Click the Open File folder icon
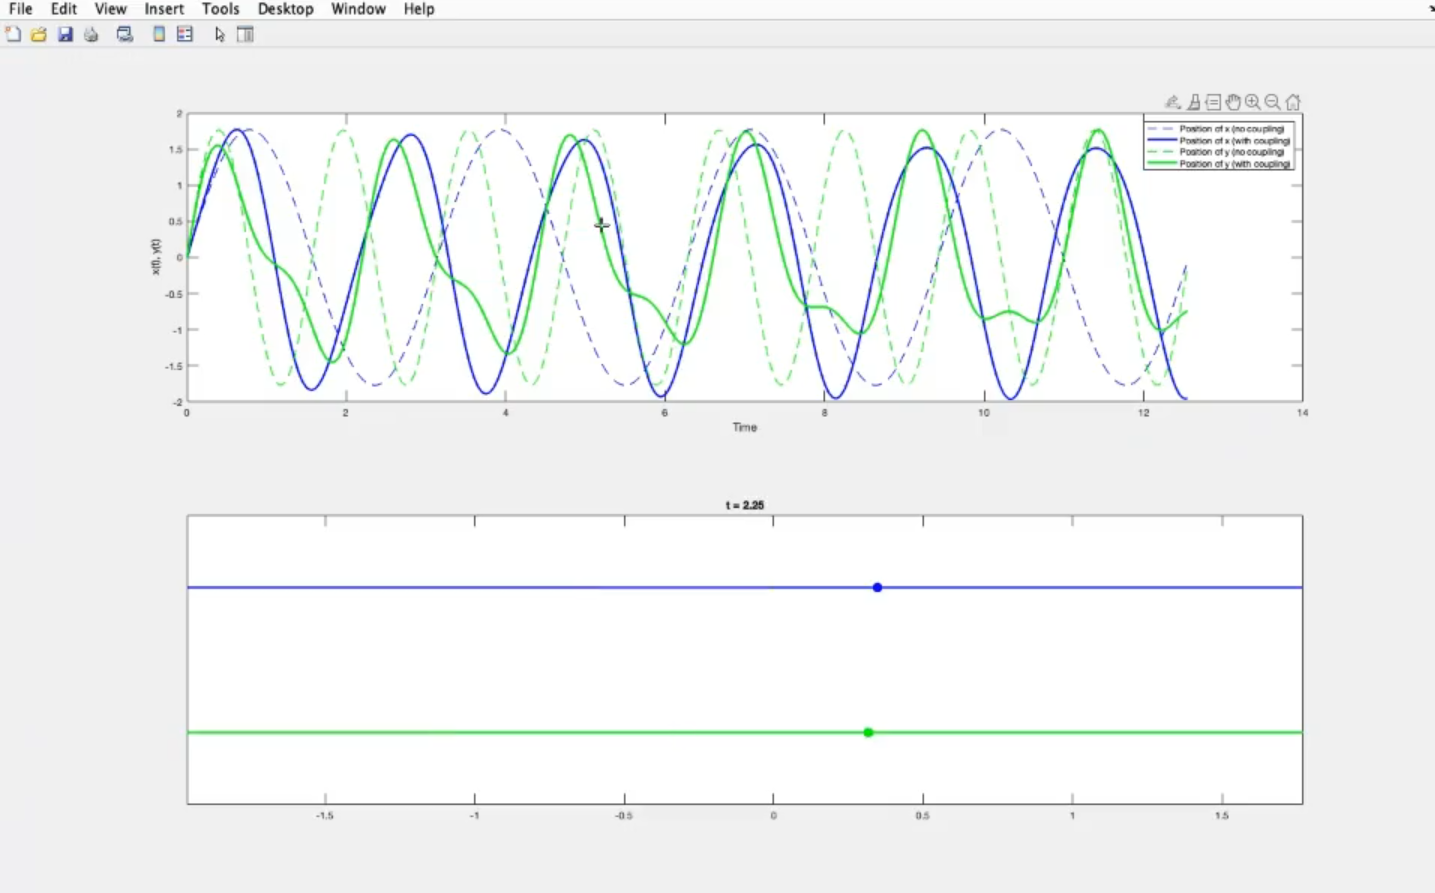This screenshot has height=893, width=1435. 39,34
